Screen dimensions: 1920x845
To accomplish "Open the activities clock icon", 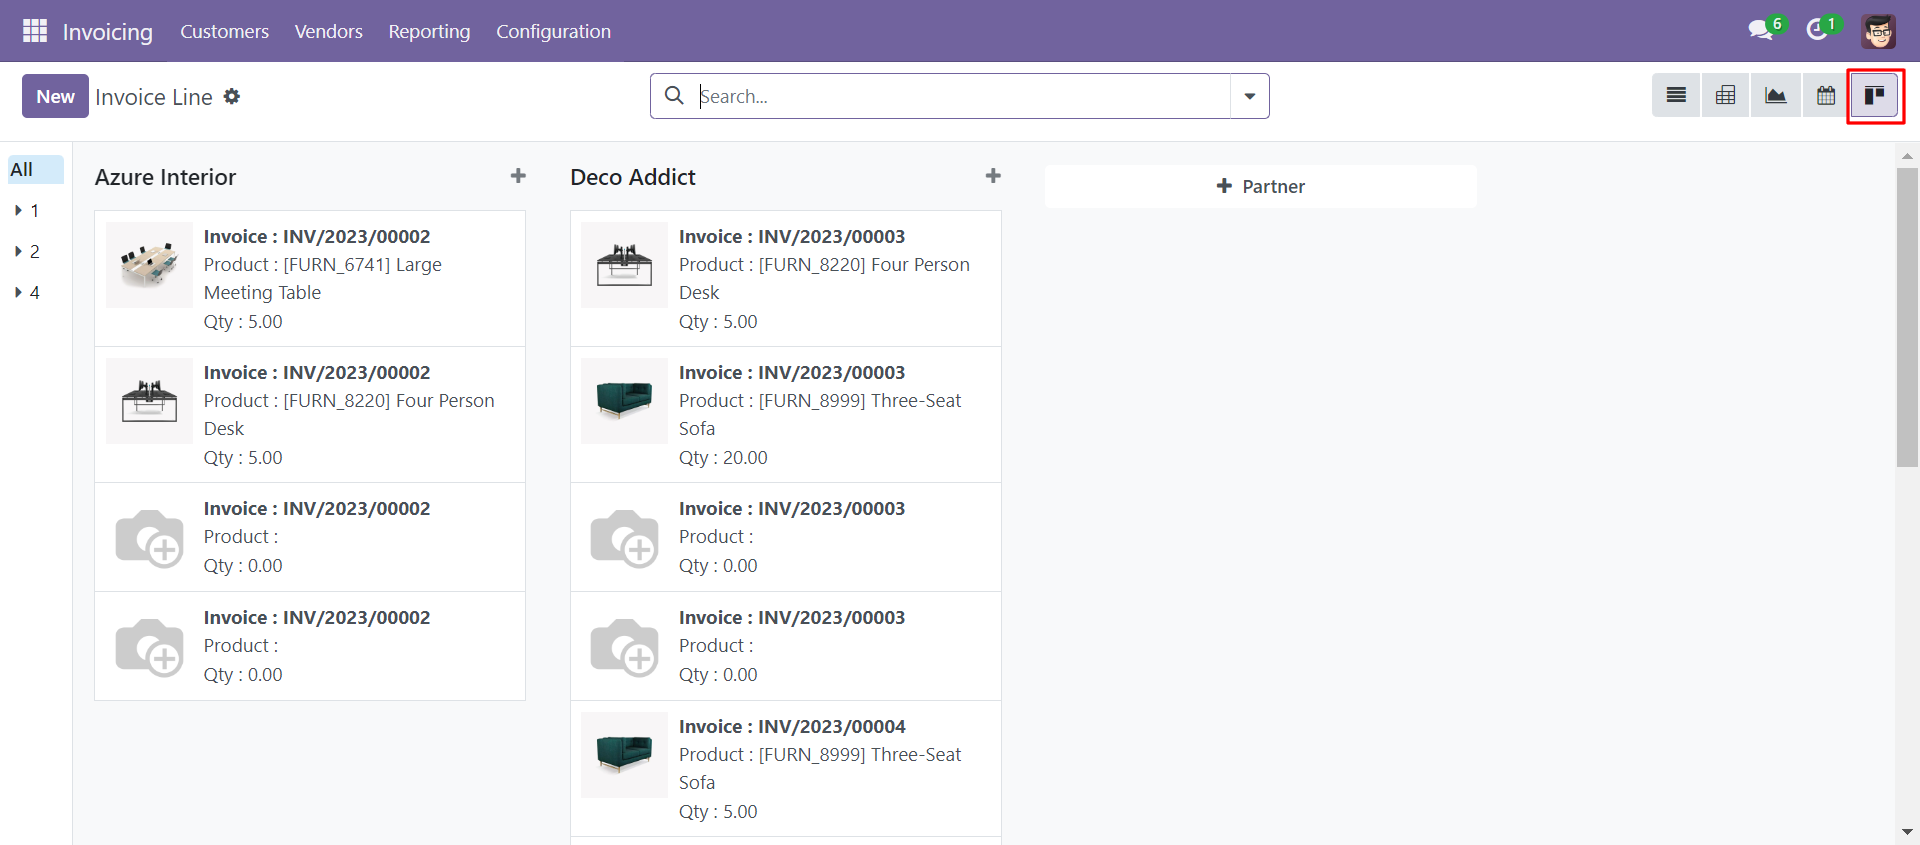I will (1817, 30).
